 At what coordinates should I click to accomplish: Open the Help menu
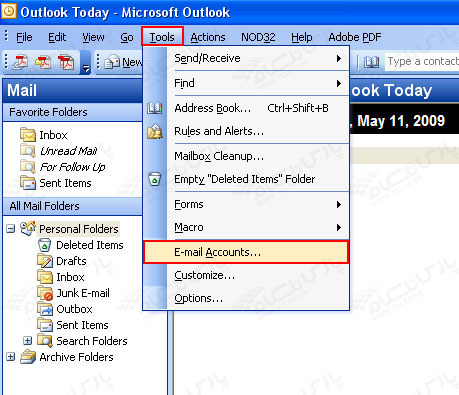click(302, 37)
